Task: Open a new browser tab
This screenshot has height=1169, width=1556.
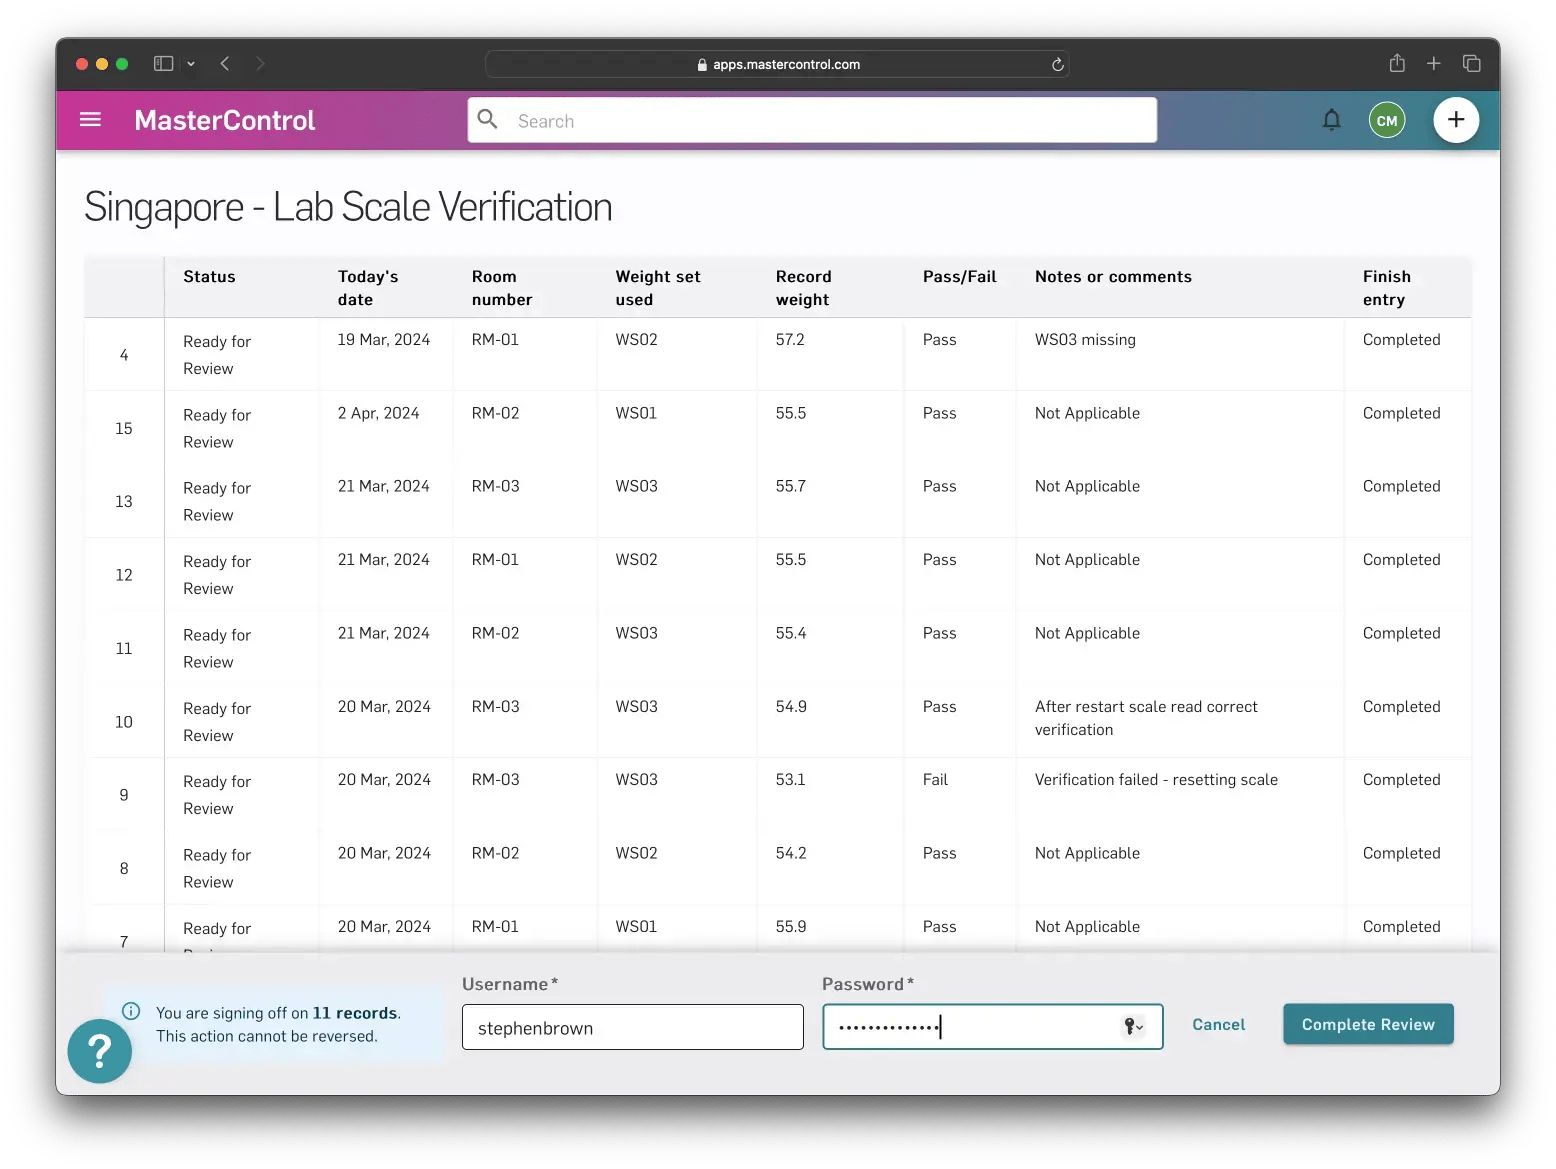Action: (x=1433, y=63)
